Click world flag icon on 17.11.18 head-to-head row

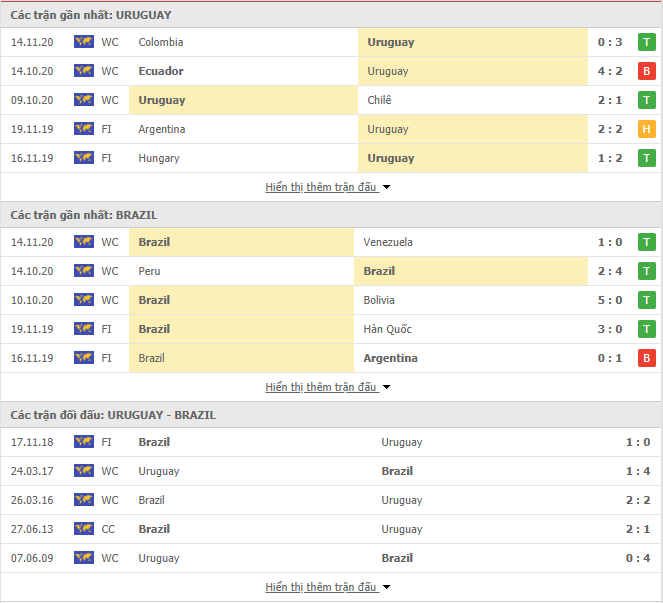(x=84, y=442)
